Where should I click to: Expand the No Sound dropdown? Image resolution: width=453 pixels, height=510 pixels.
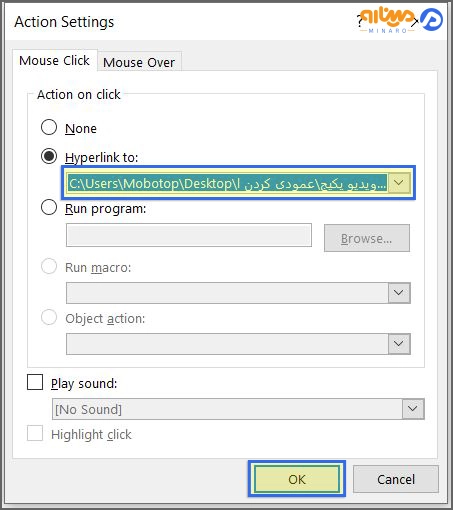tap(413, 409)
